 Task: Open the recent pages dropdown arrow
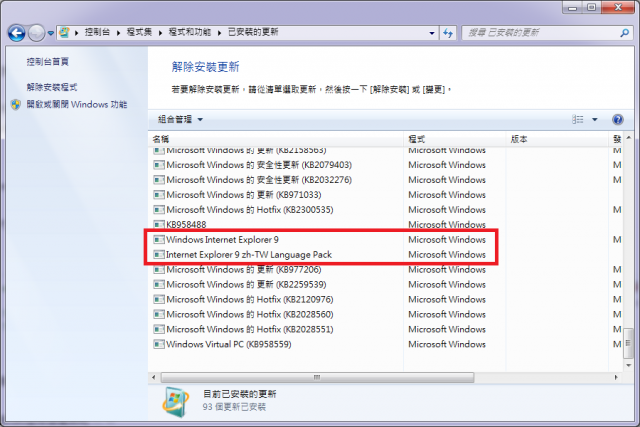[x=51, y=33]
